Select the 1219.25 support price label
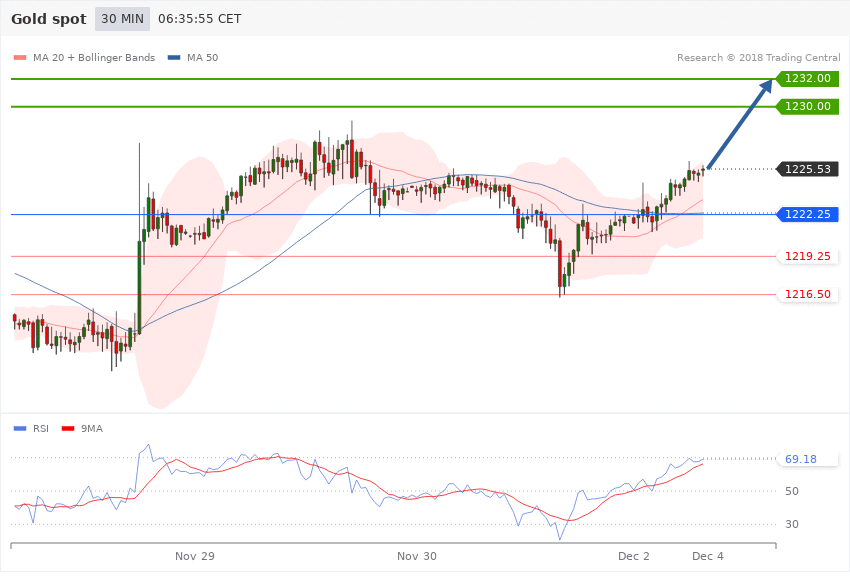The width and height of the screenshot is (850, 576). tap(808, 256)
